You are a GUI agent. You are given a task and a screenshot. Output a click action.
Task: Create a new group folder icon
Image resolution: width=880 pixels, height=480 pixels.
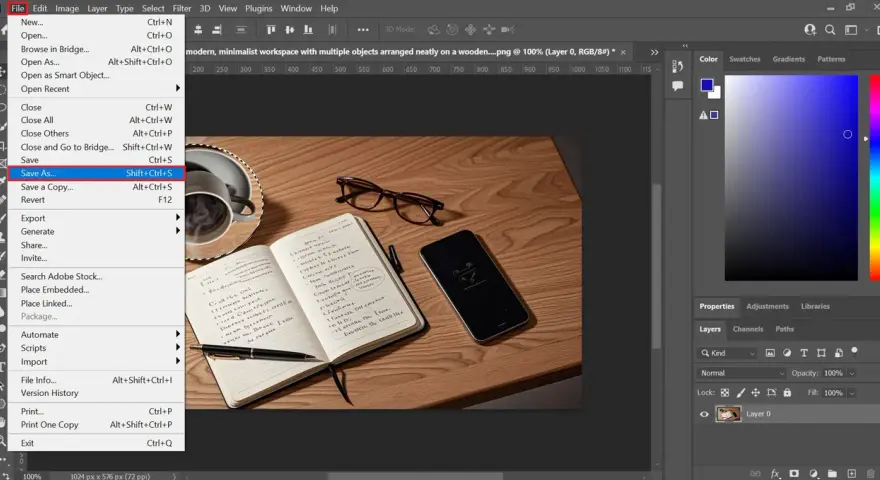point(832,474)
